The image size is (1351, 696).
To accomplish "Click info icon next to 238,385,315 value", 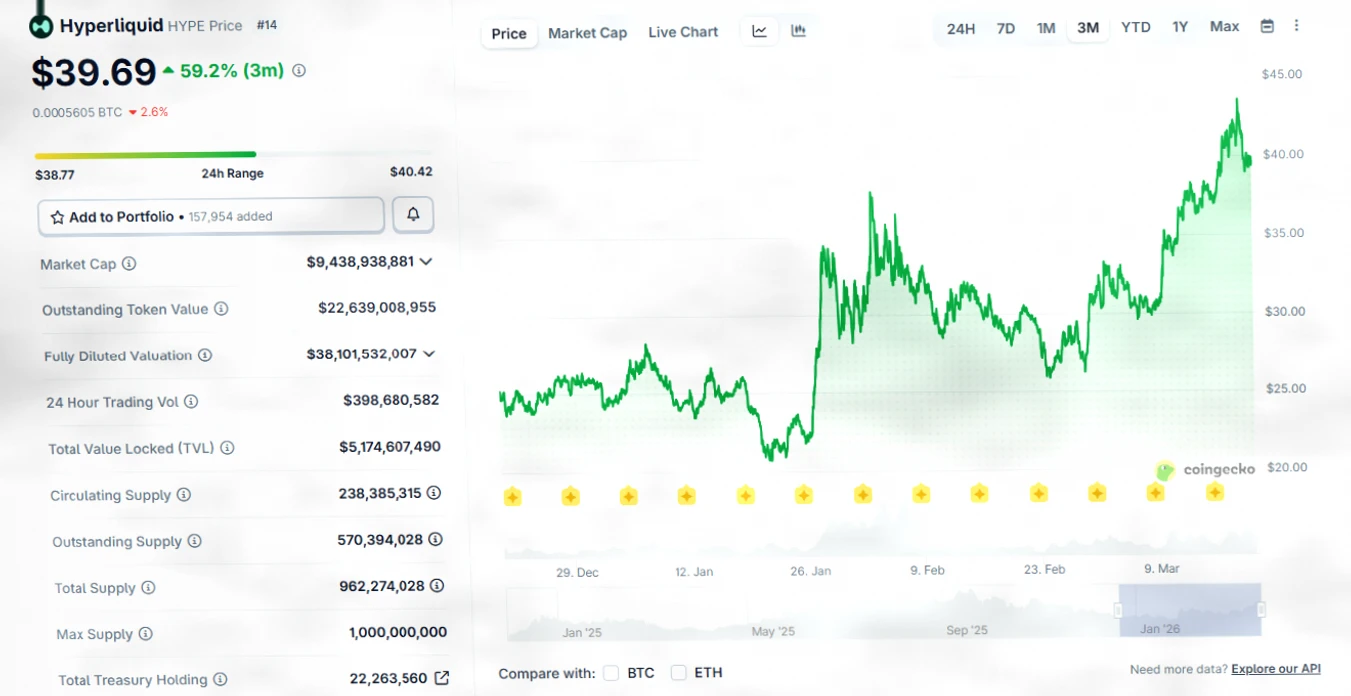I will point(434,493).
